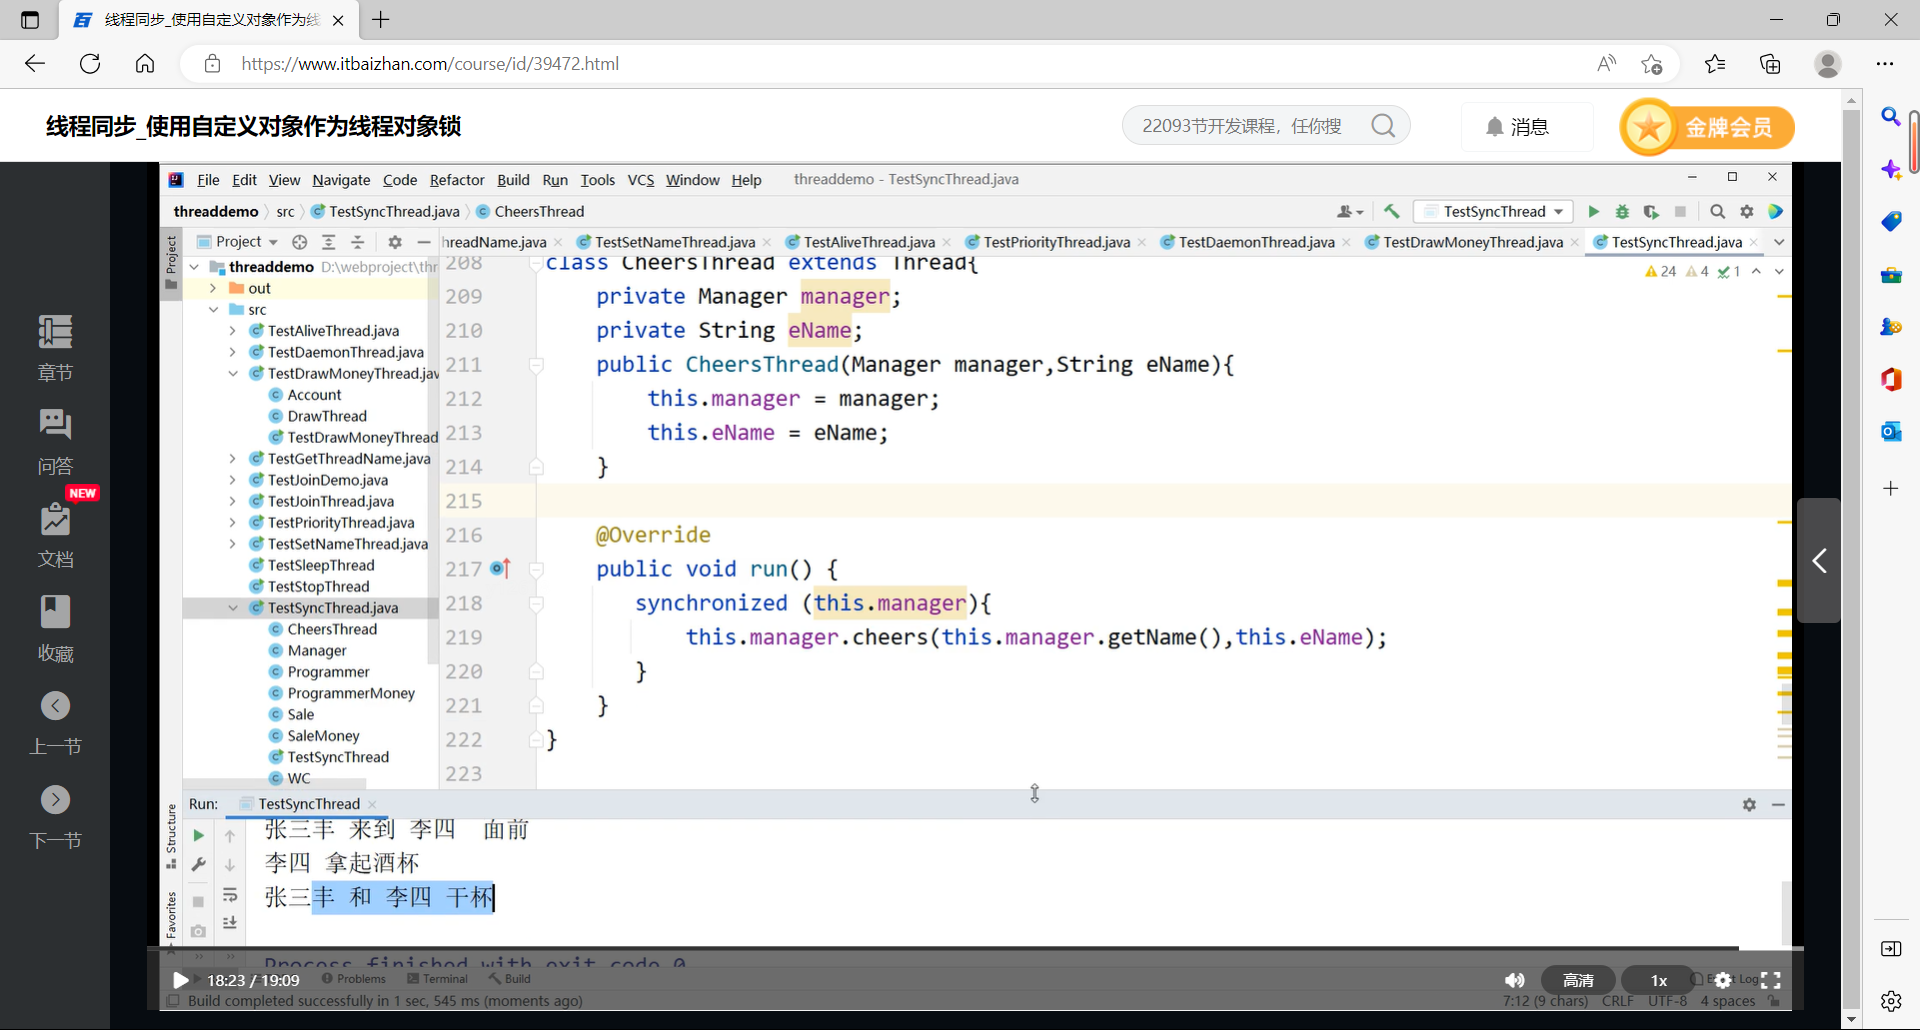Click the IDE Search Everywhere magnifier icon
The image size is (1920, 1030).
pyautogui.click(x=1717, y=212)
